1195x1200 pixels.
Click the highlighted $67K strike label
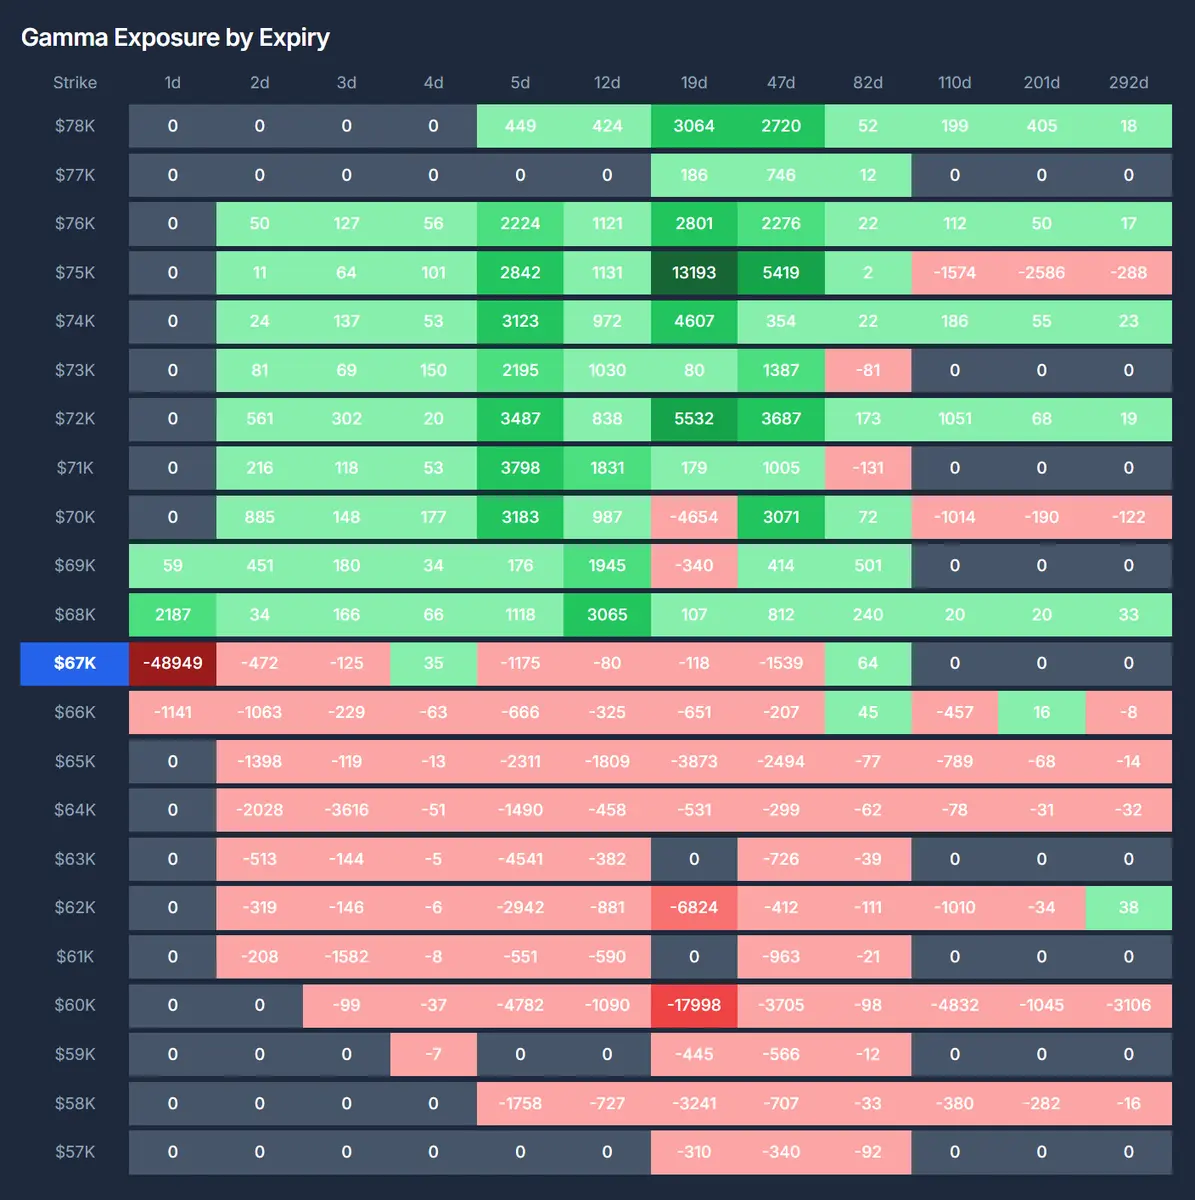[75, 663]
